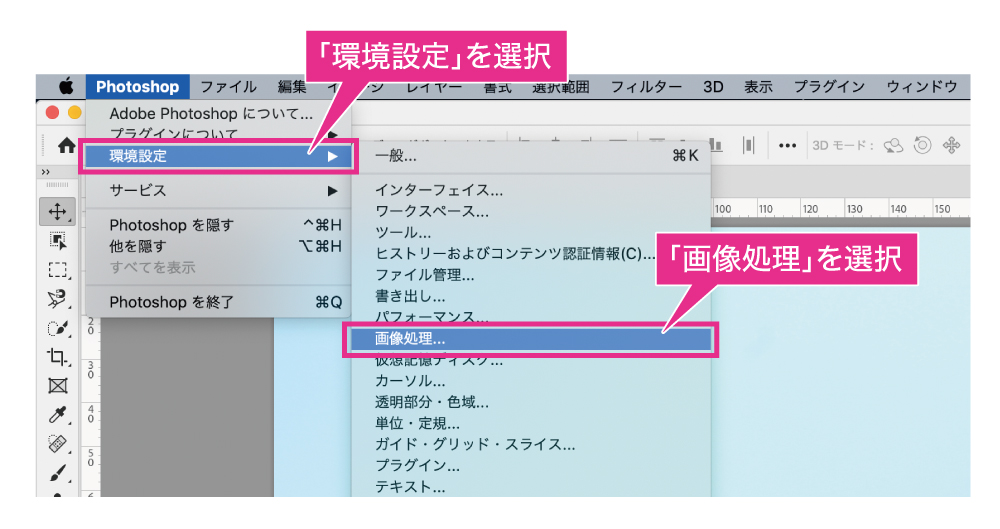Screen dimensions: 1000x529
Task: Select インターフェイス... preferences
Action: click(x=531, y=190)
